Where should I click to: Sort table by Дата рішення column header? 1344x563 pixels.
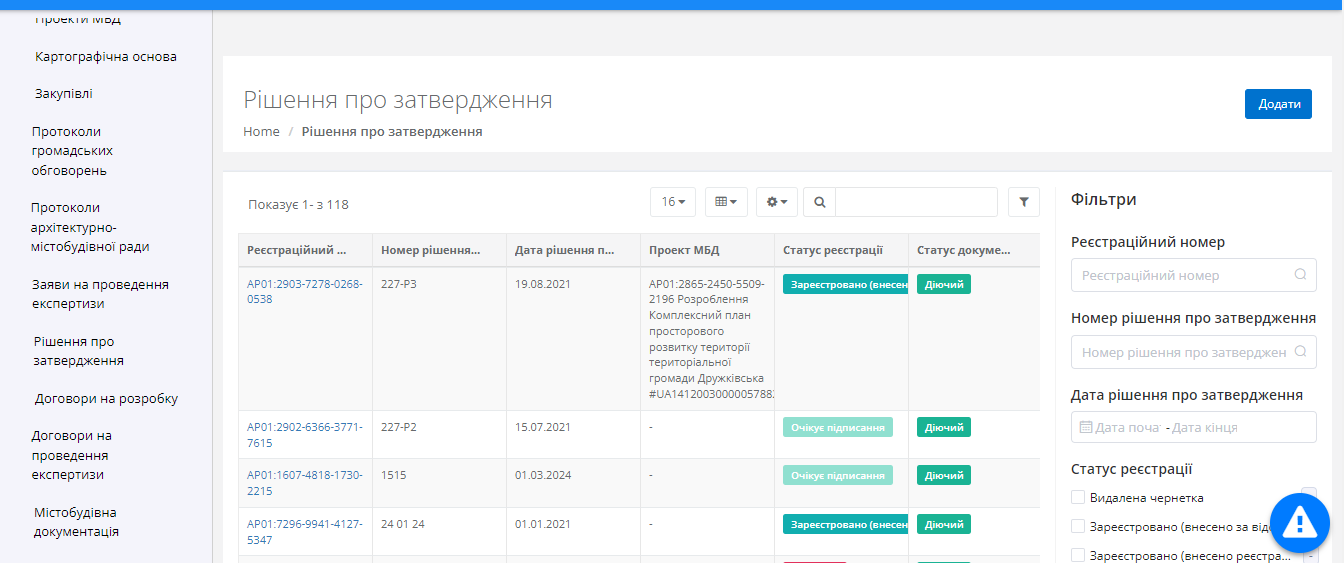coord(564,250)
